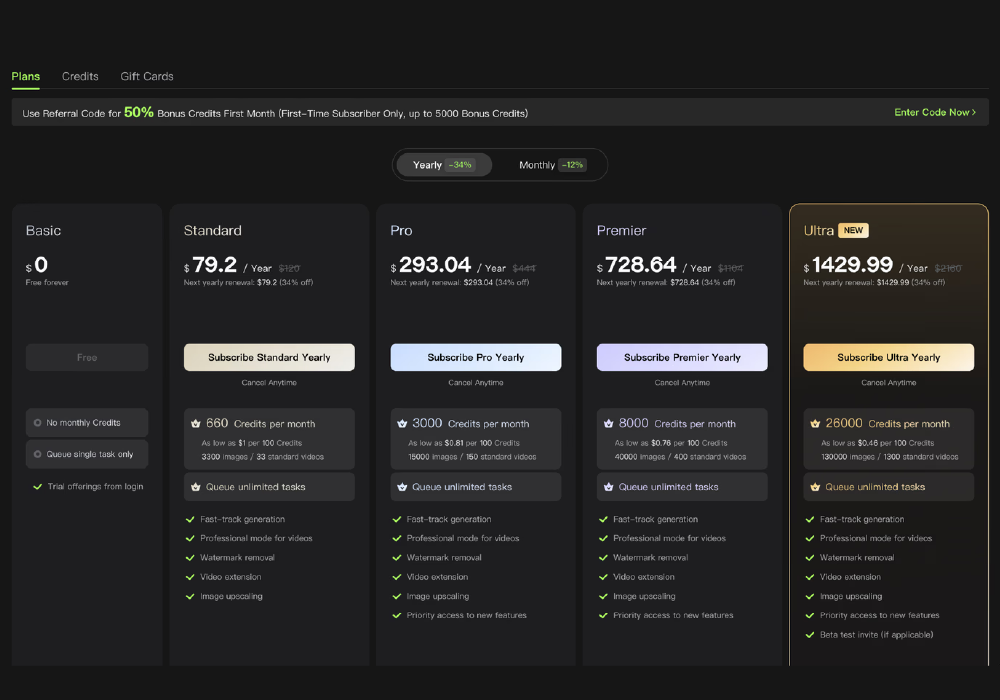Image resolution: width=1000 pixels, height=700 pixels.
Task: Open the Gift Cards tab
Action: (x=147, y=76)
